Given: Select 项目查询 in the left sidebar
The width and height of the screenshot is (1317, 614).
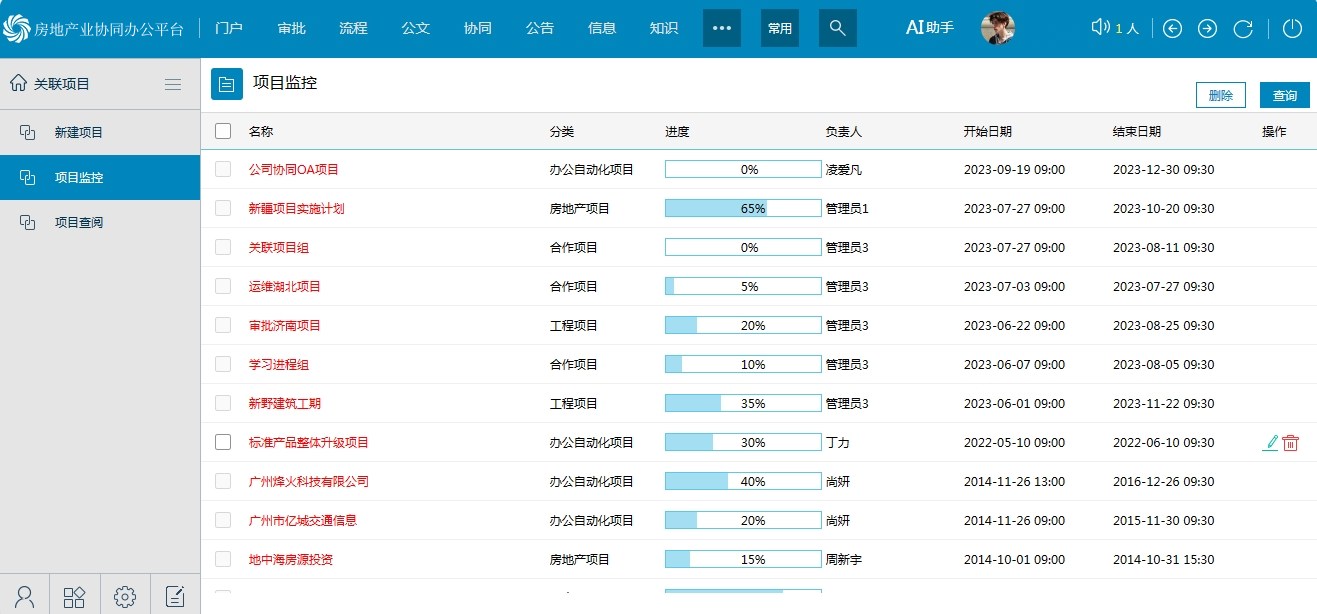Looking at the screenshot, I should tap(79, 222).
